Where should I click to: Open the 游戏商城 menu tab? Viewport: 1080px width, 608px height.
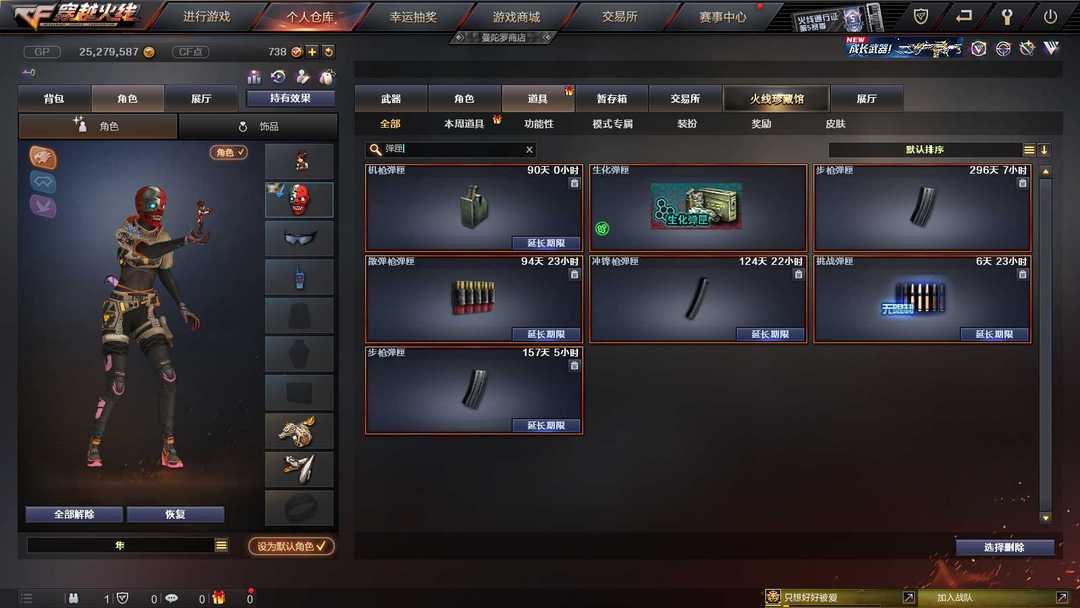[x=517, y=17]
